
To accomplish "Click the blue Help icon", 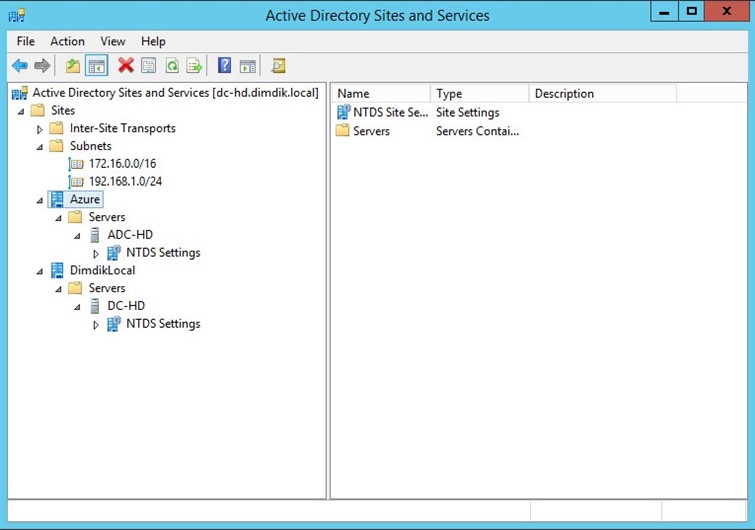I will 224,65.
